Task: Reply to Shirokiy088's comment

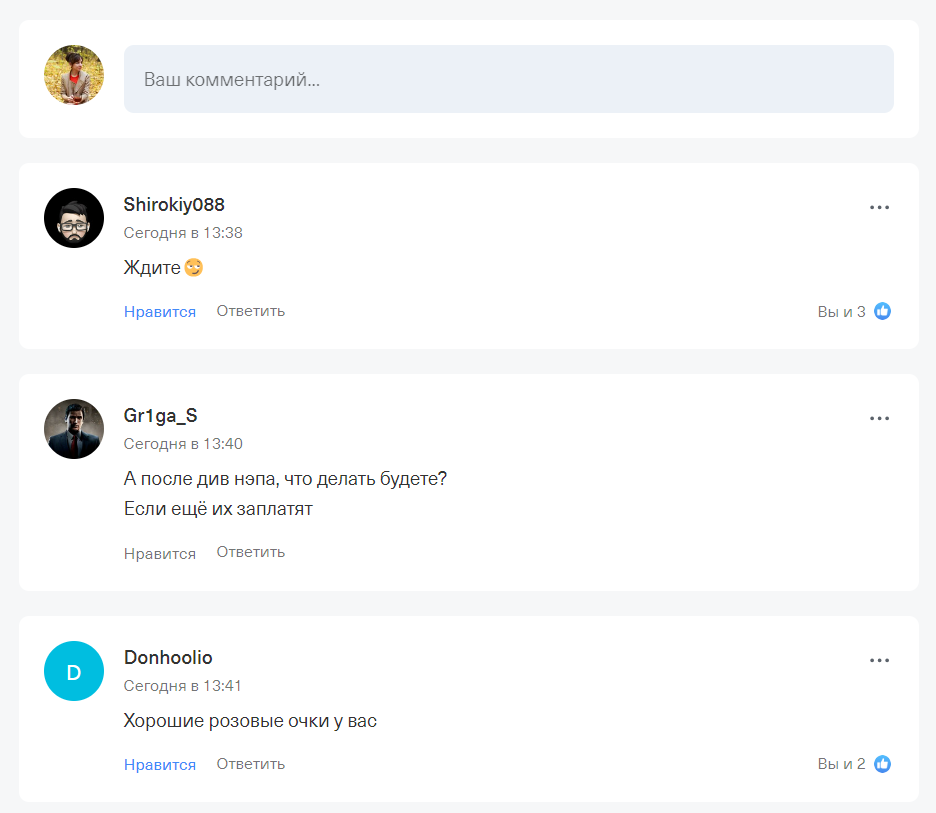Action: click(250, 311)
